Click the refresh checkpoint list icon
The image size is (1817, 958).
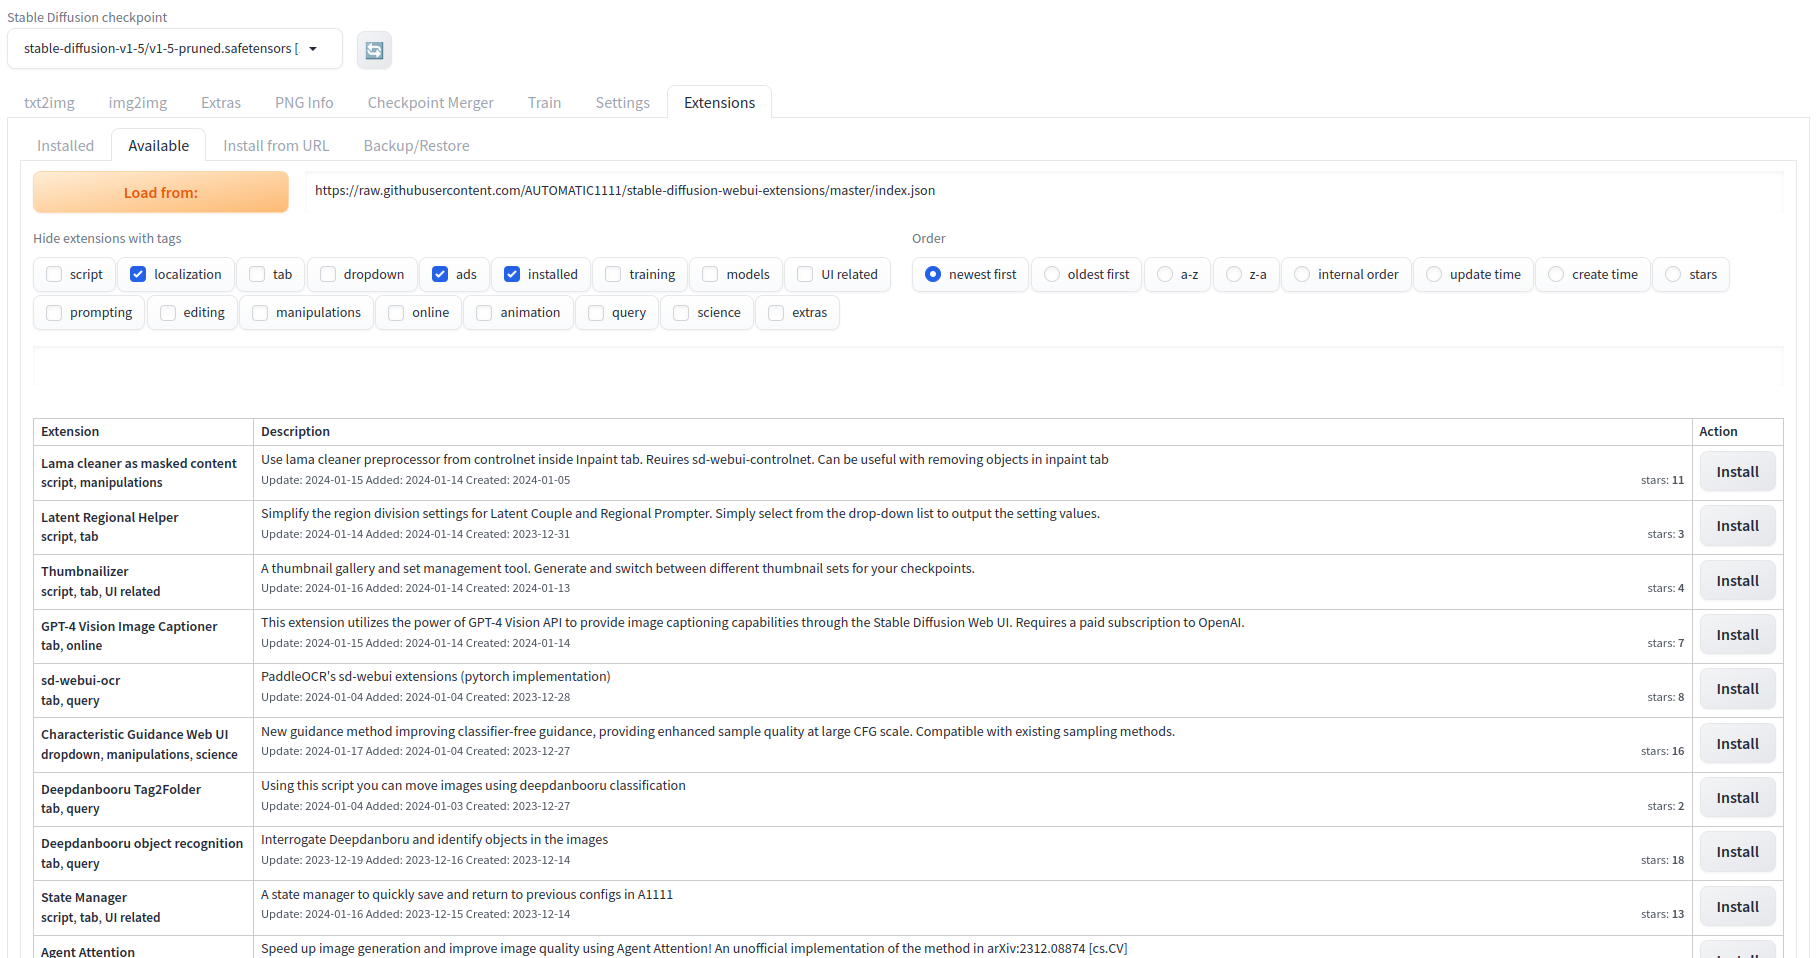coord(374,50)
